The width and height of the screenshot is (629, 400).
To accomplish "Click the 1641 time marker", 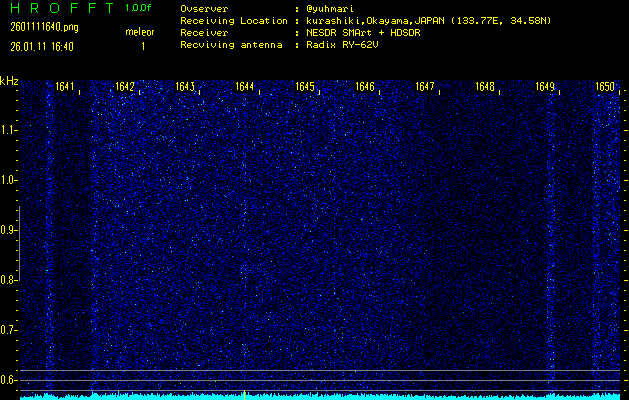I will (64, 87).
